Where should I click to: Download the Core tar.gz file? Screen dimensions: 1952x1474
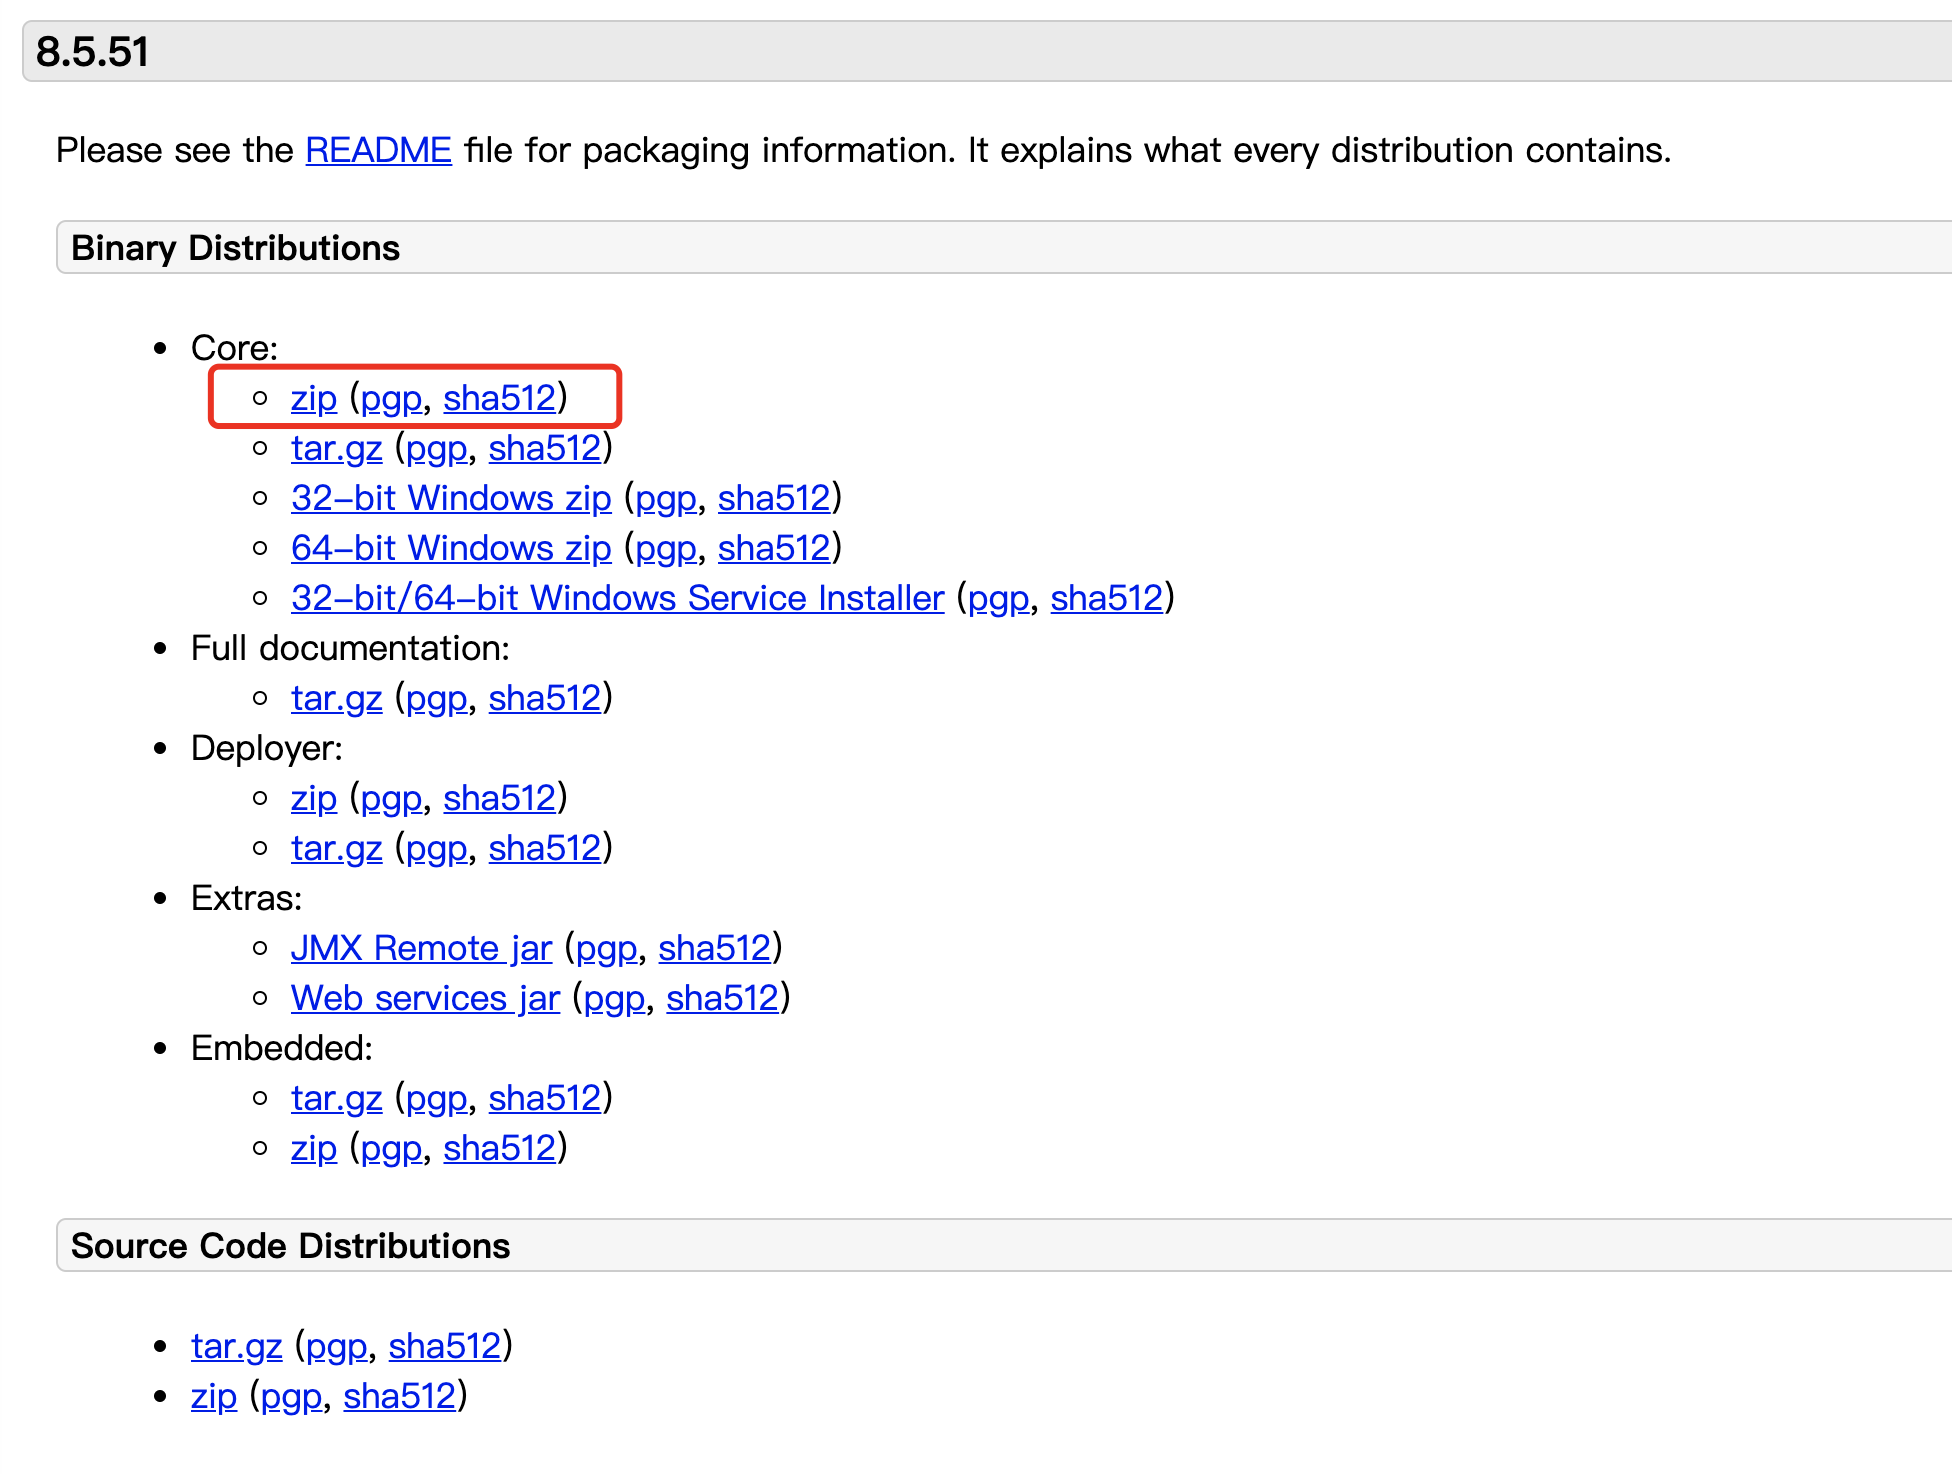336,448
